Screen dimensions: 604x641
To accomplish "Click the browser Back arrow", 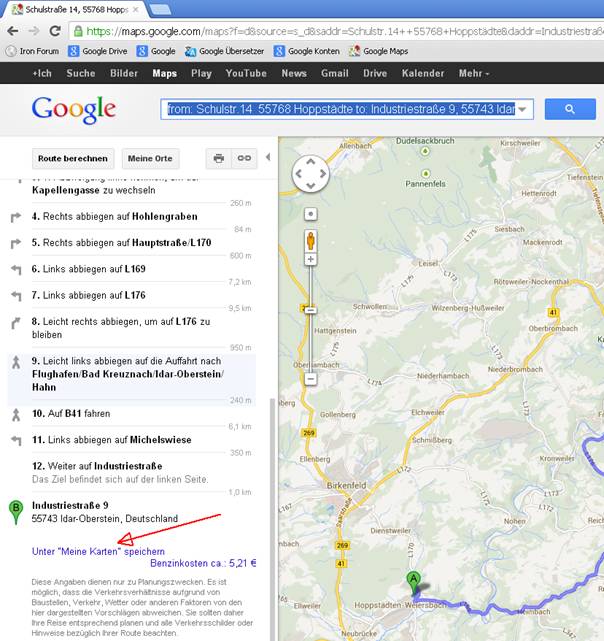I will pyautogui.click(x=13, y=31).
